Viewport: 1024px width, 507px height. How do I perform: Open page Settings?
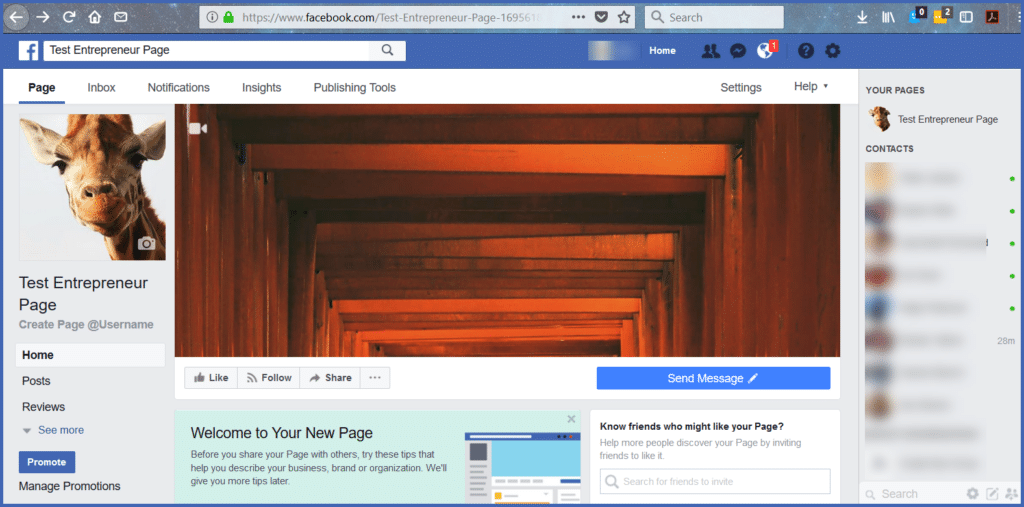point(741,88)
